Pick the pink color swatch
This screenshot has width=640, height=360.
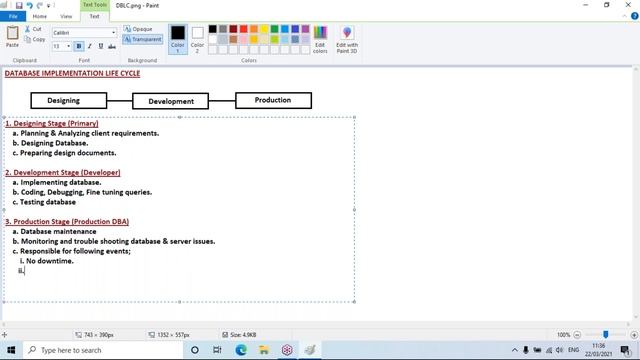click(x=244, y=39)
